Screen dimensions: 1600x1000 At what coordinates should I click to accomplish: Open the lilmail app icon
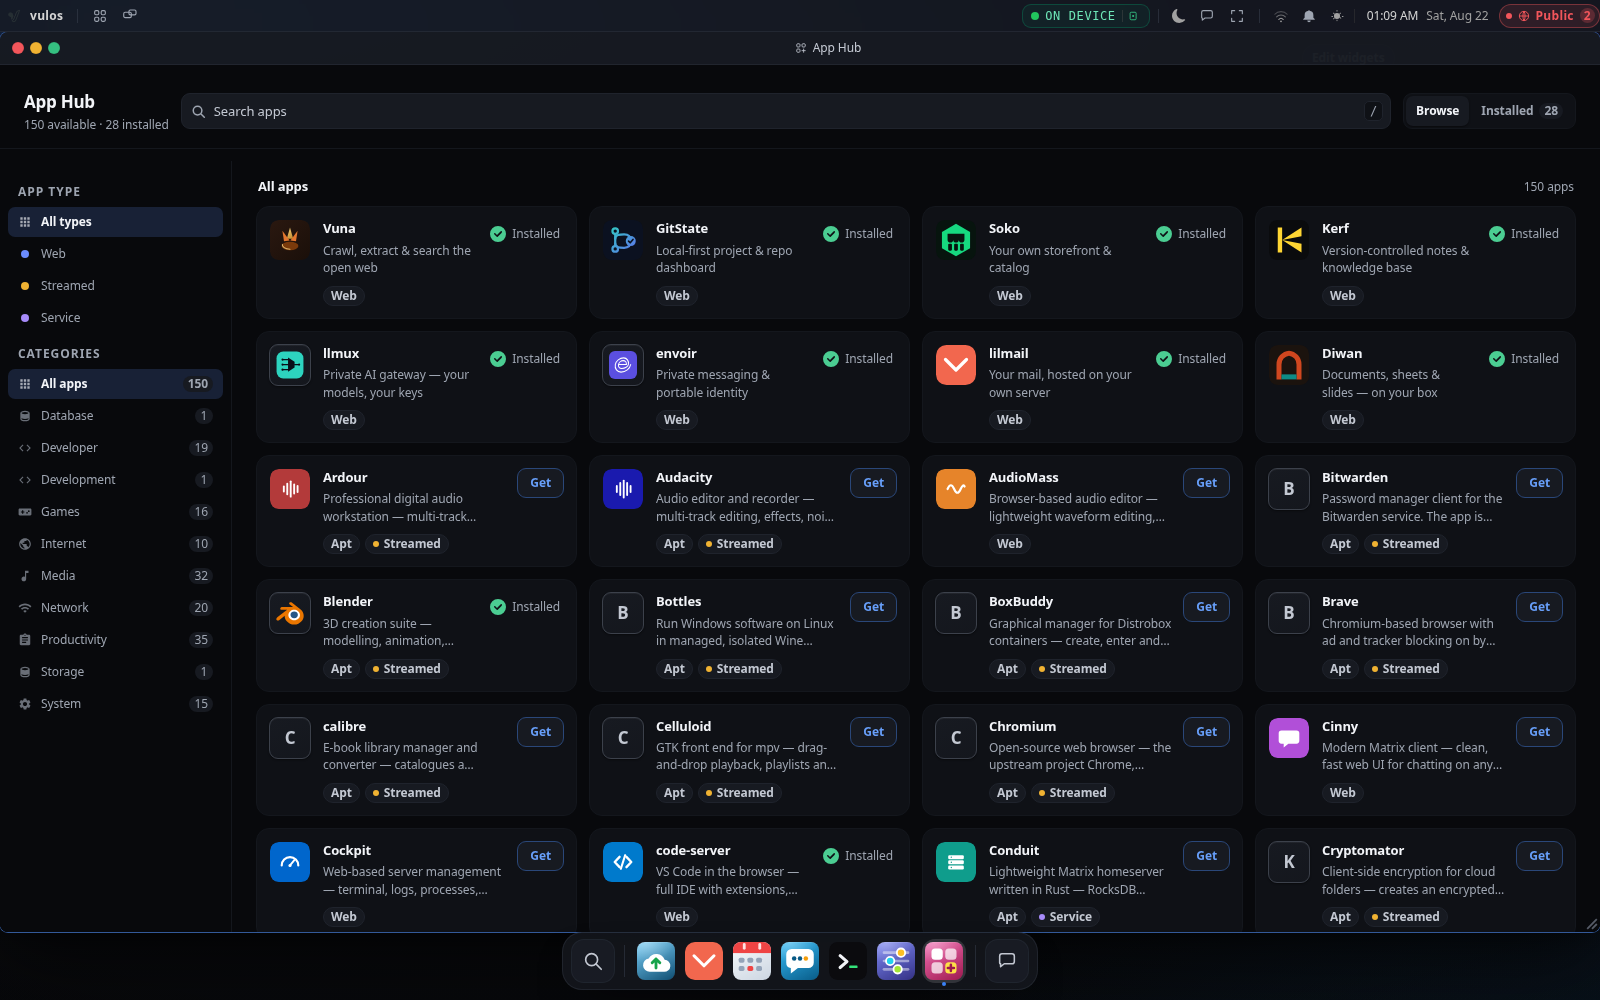pyautogui.click(x=956, y=365)
